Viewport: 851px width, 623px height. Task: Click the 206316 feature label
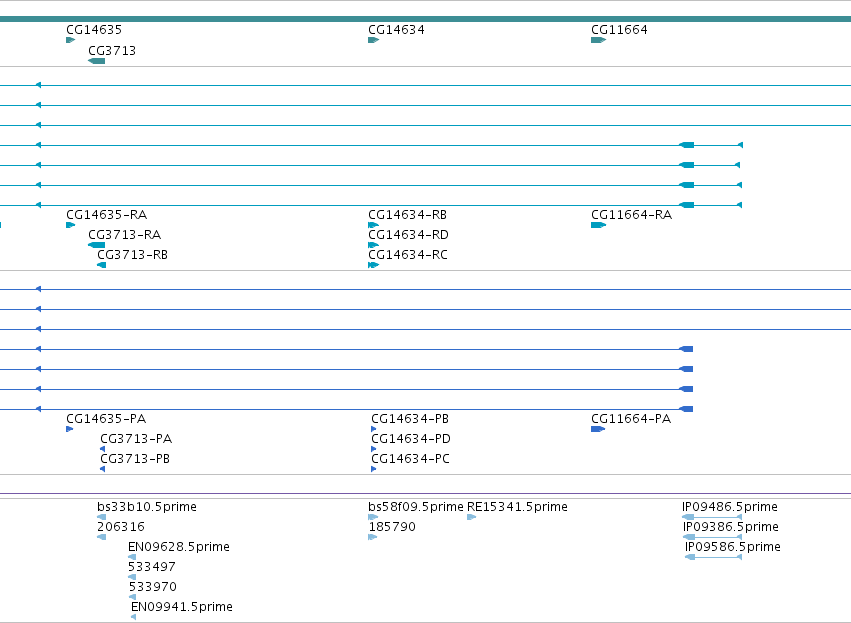(x=121, y=527)
